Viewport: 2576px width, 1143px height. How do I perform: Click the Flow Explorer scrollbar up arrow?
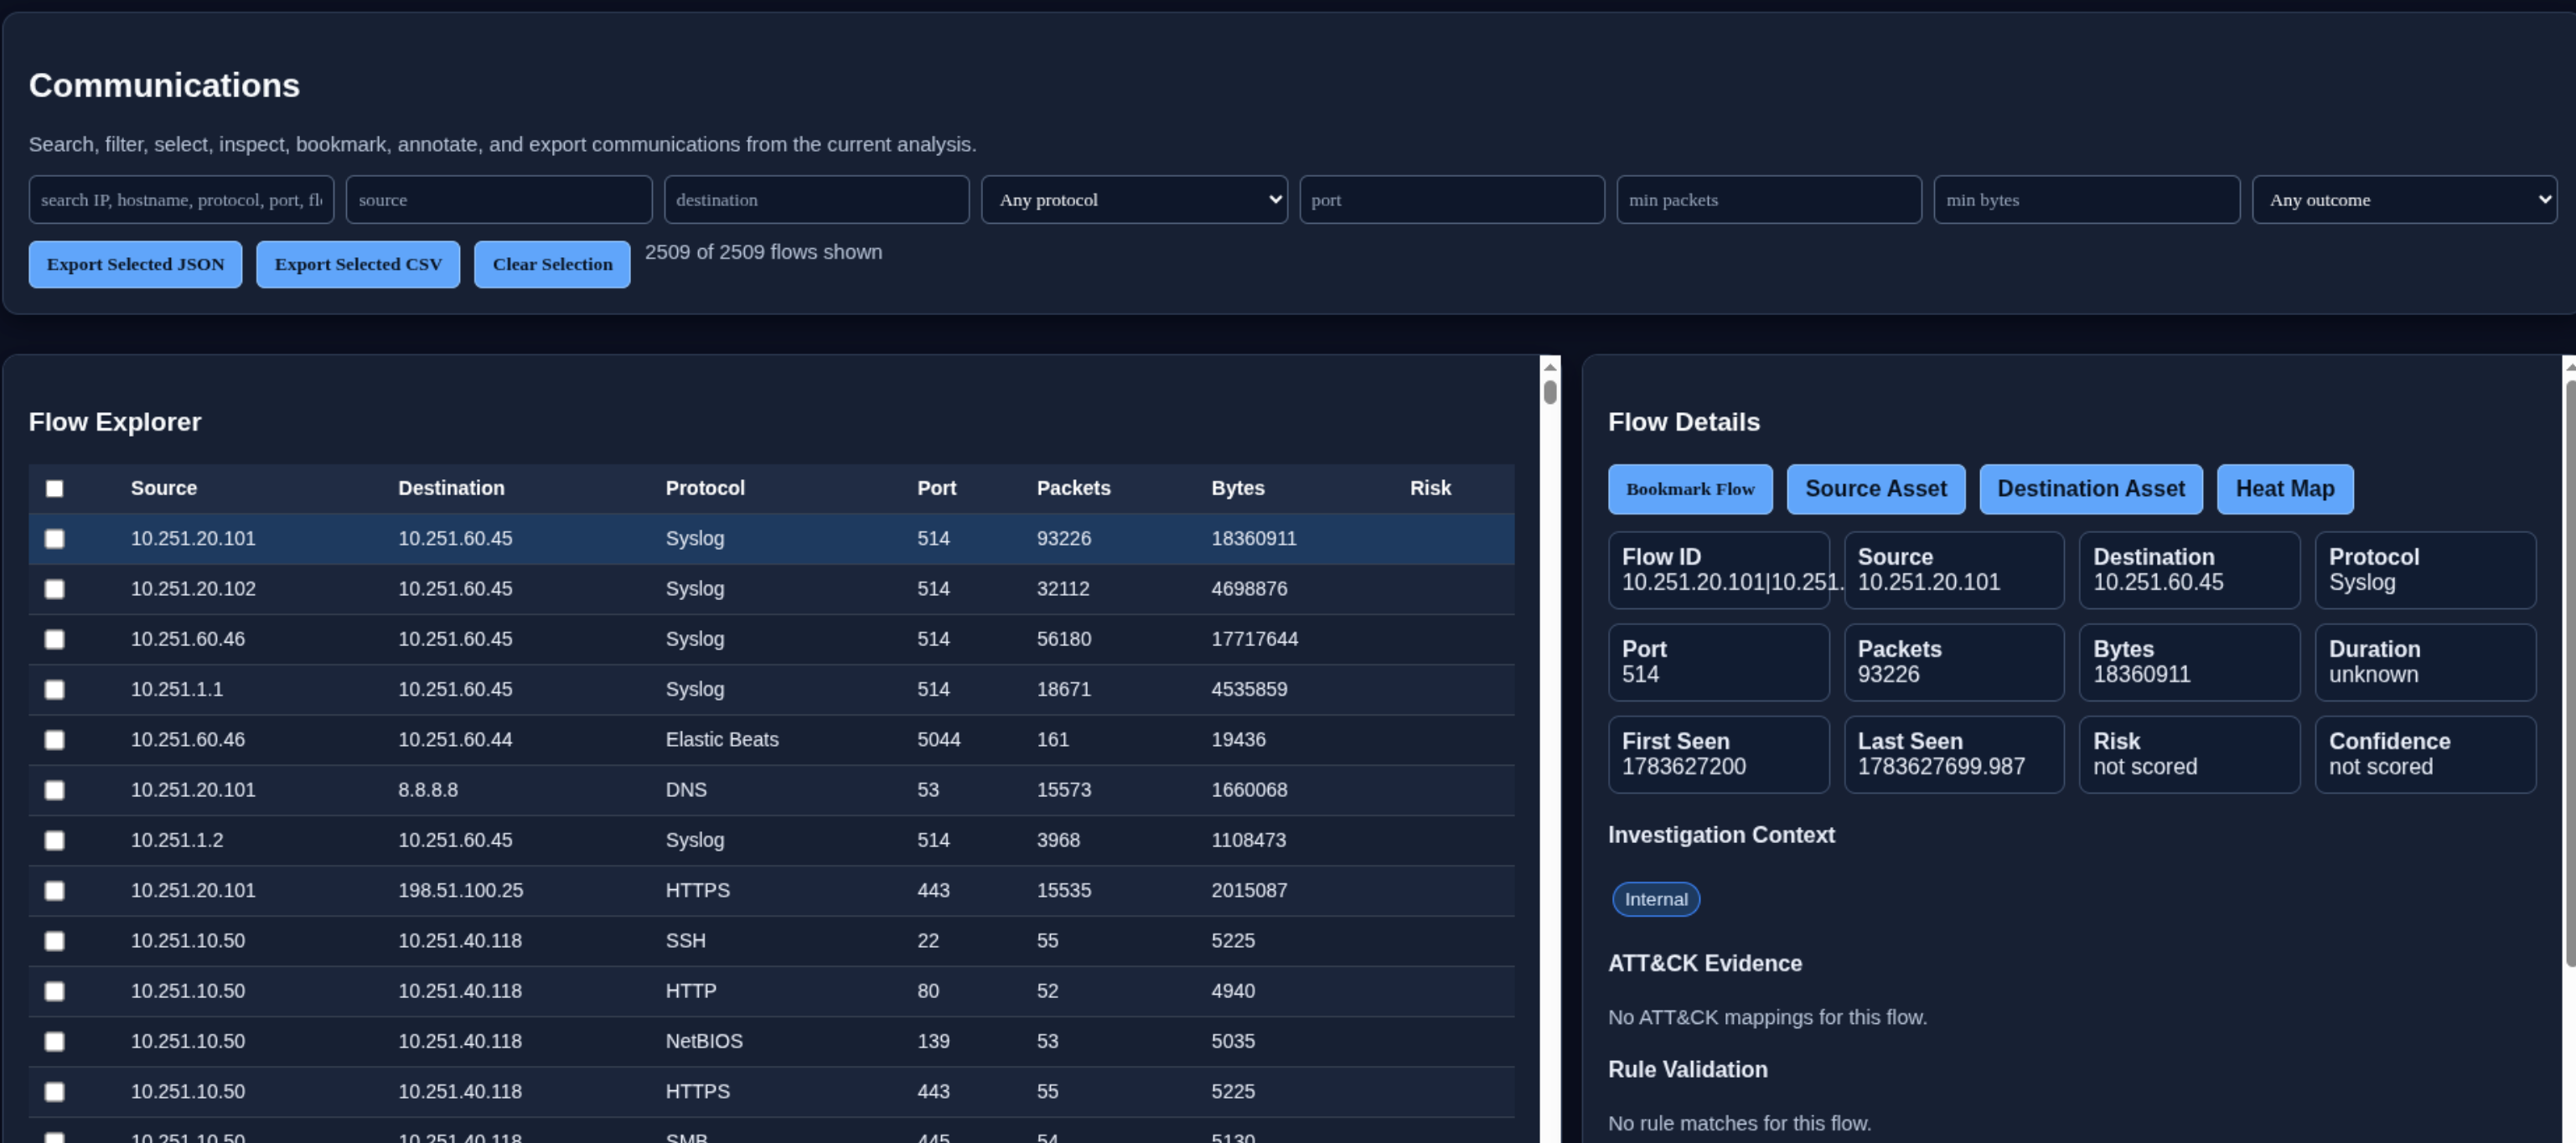1550,366
